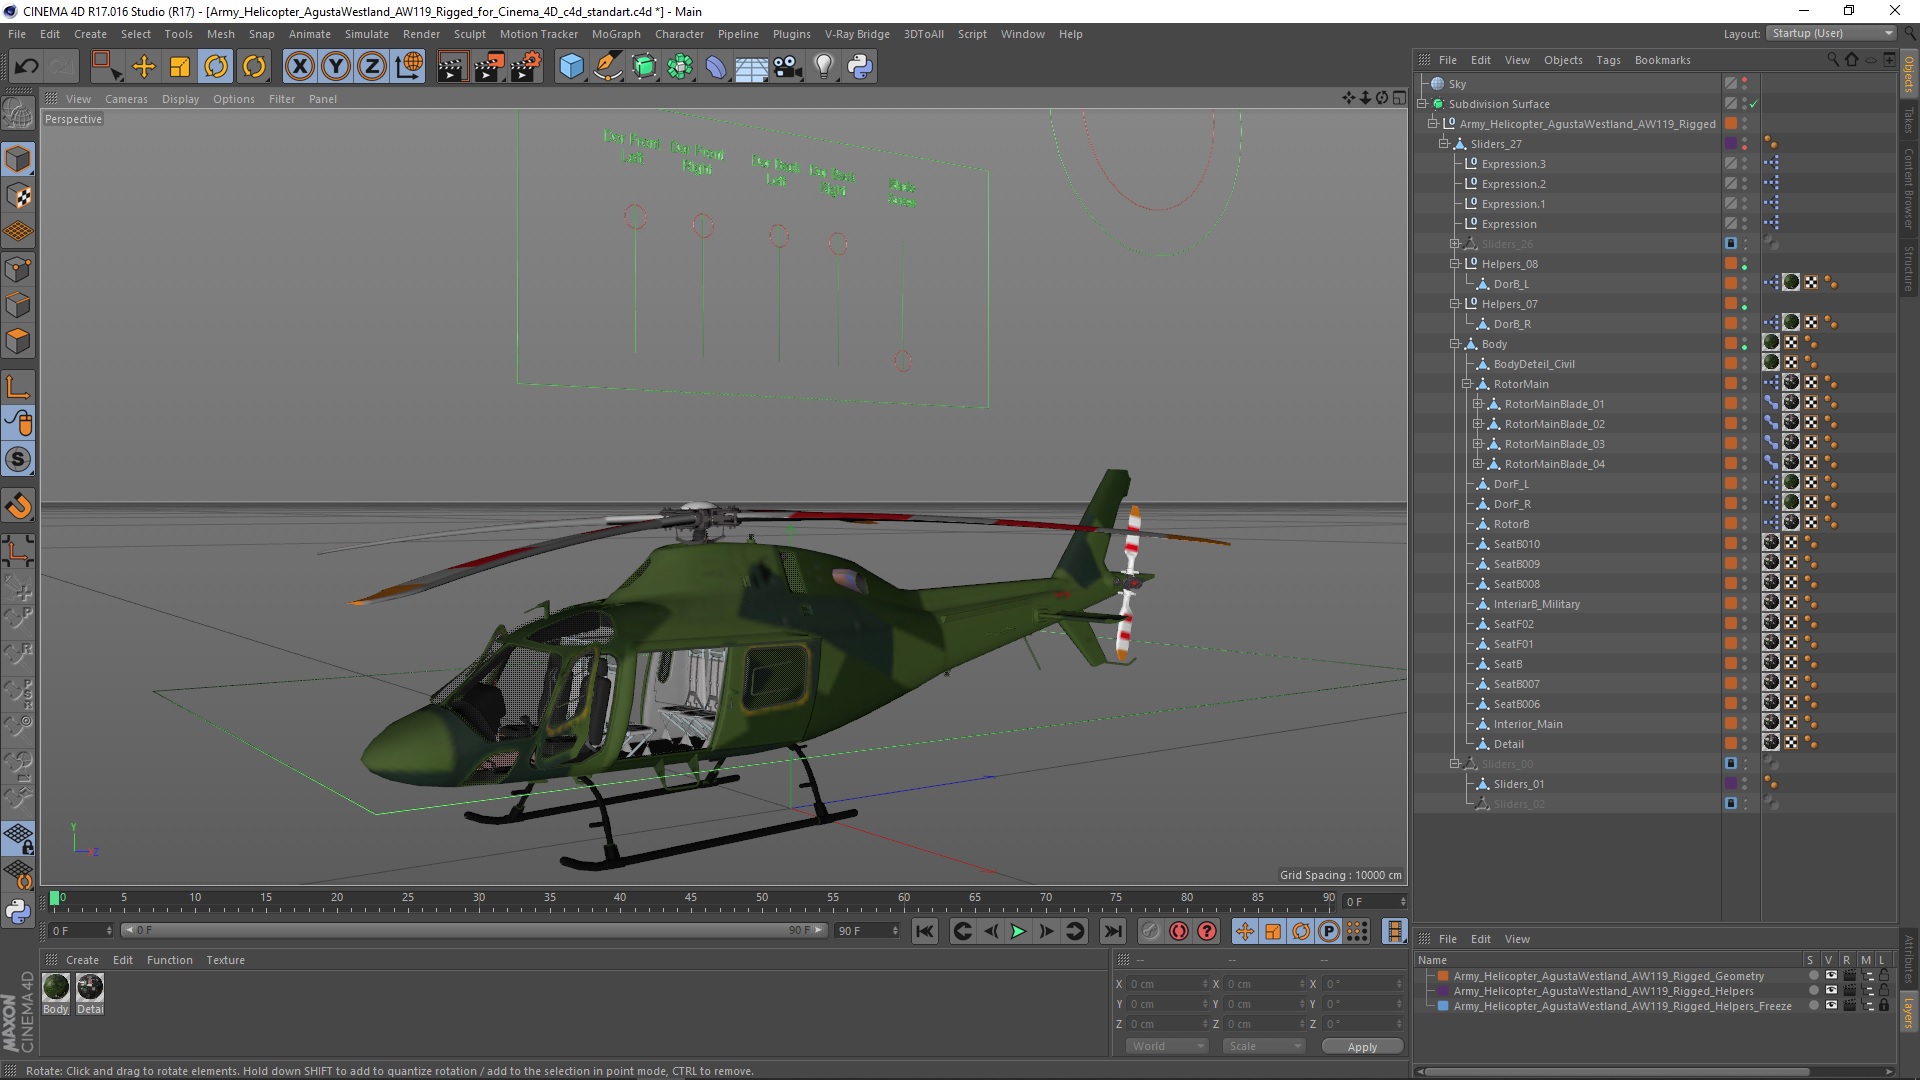
Task: Select the Move tool
Action: pyautogui.click(x=144, y=67)
